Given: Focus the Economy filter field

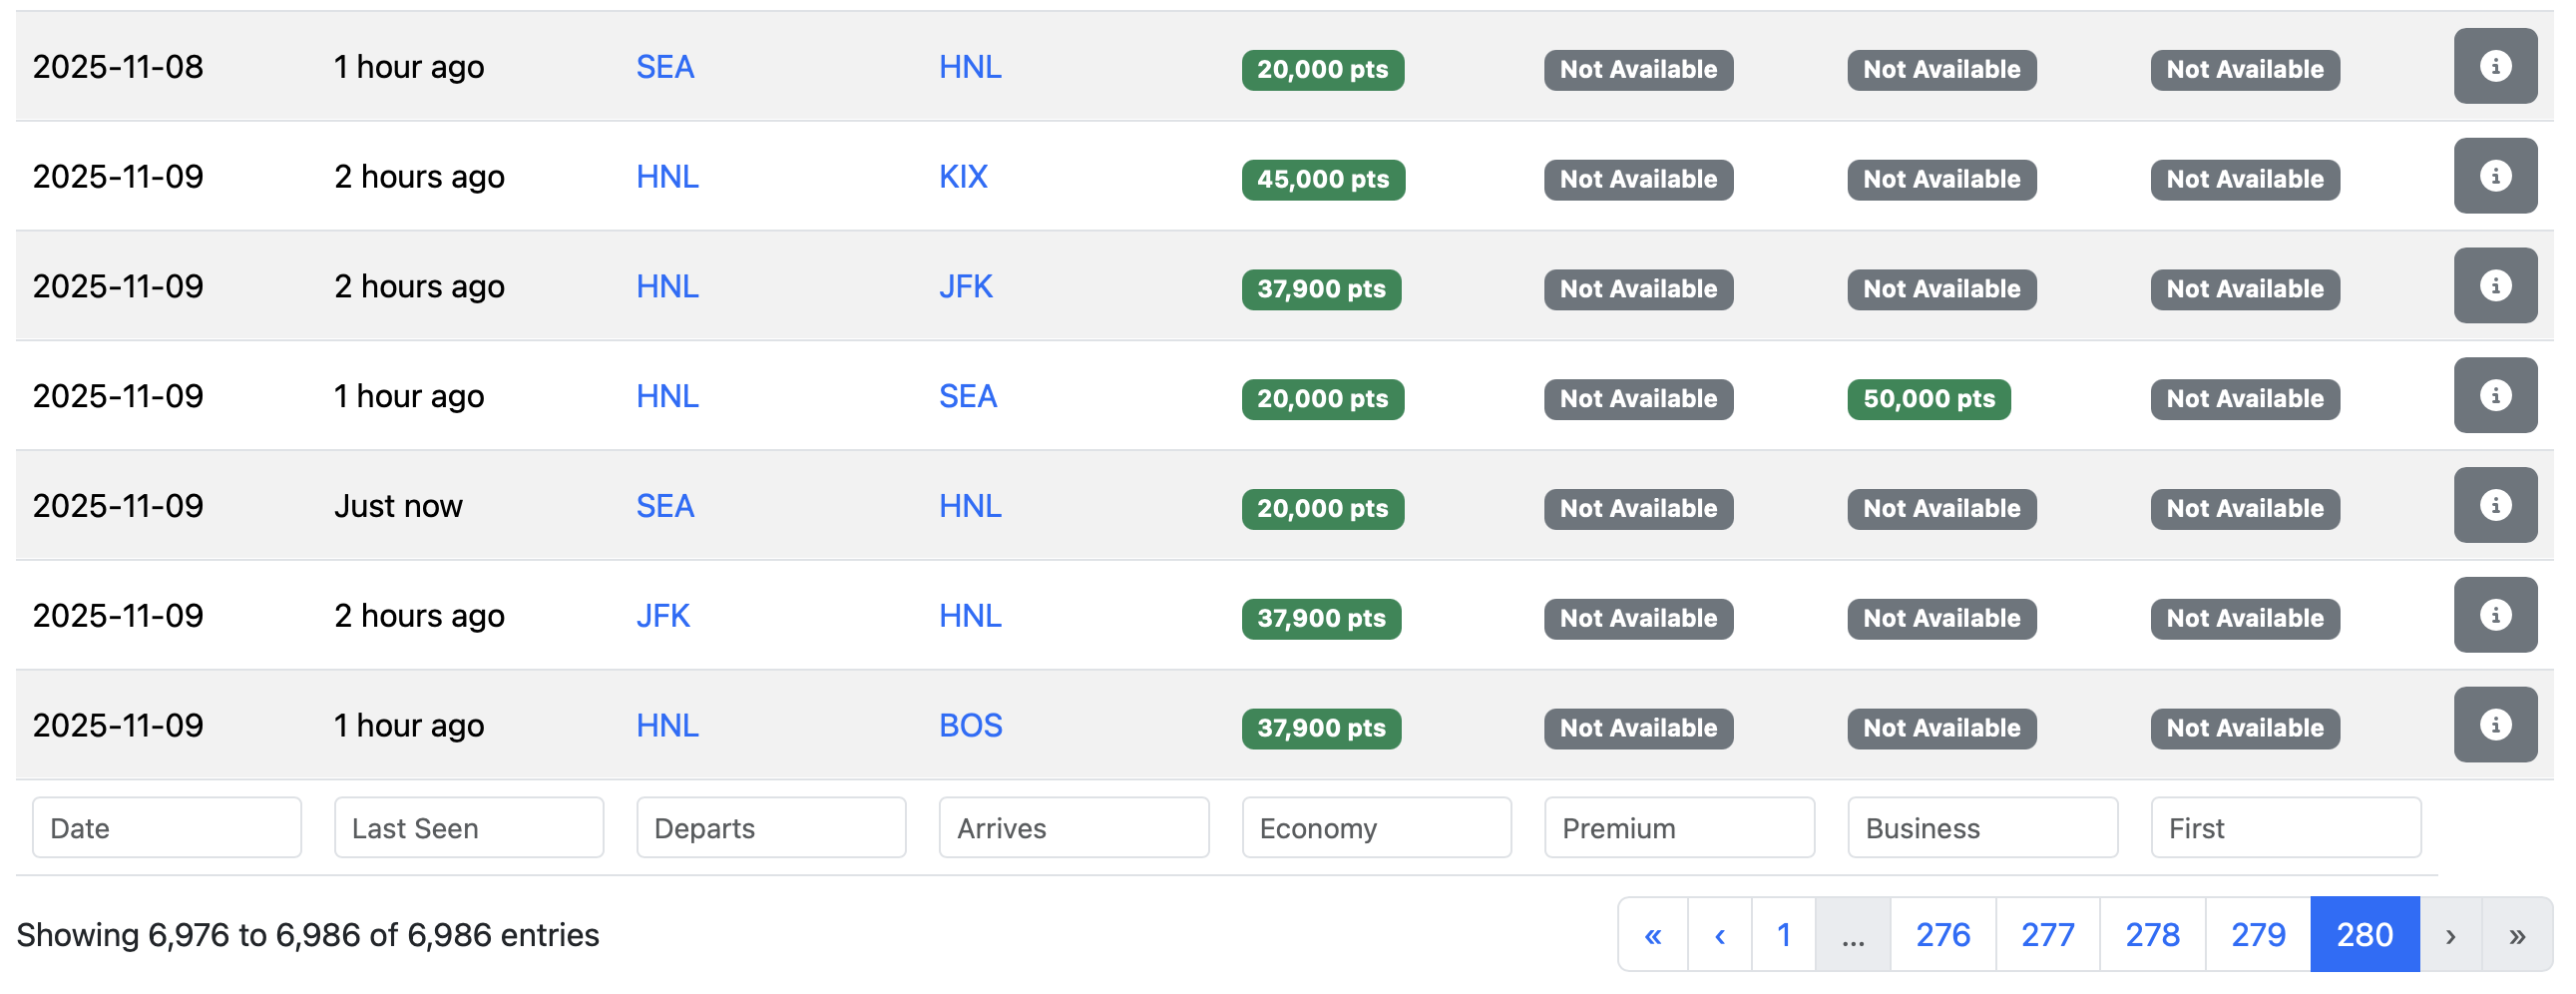Looking at the screenshot, I should tap(1376, 828).
